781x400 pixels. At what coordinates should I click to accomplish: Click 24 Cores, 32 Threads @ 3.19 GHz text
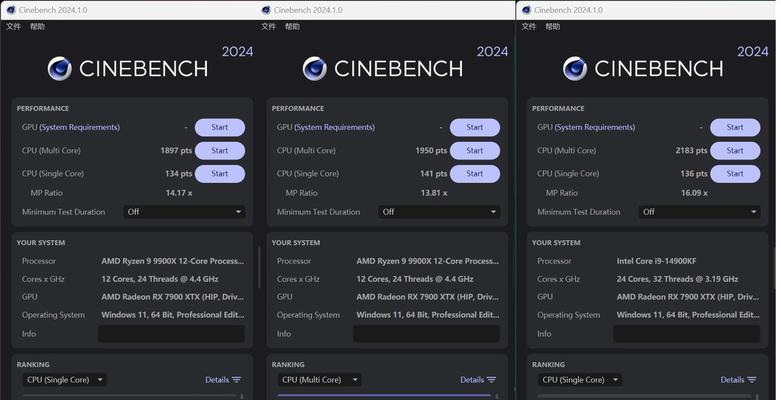tap(677, 279)
